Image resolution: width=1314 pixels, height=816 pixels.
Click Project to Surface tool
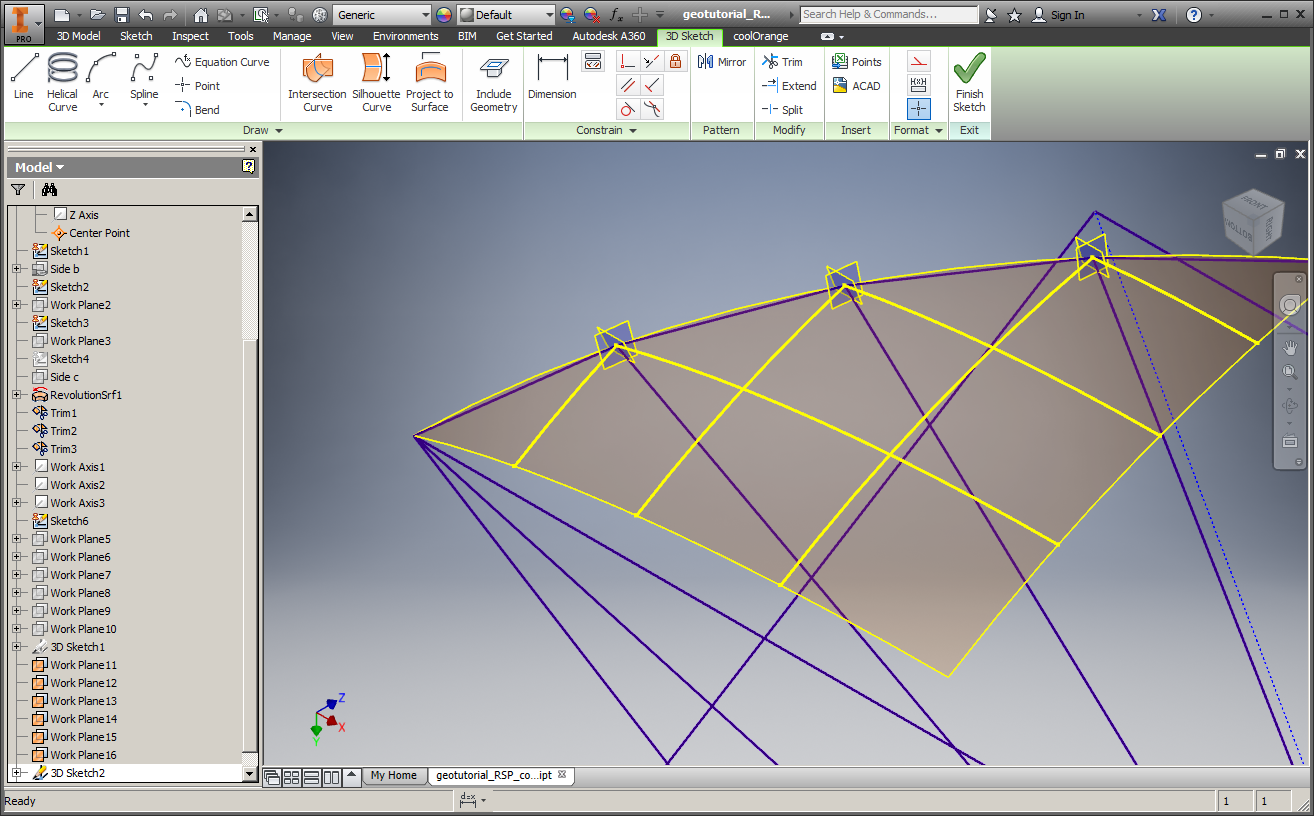point(430,82)
